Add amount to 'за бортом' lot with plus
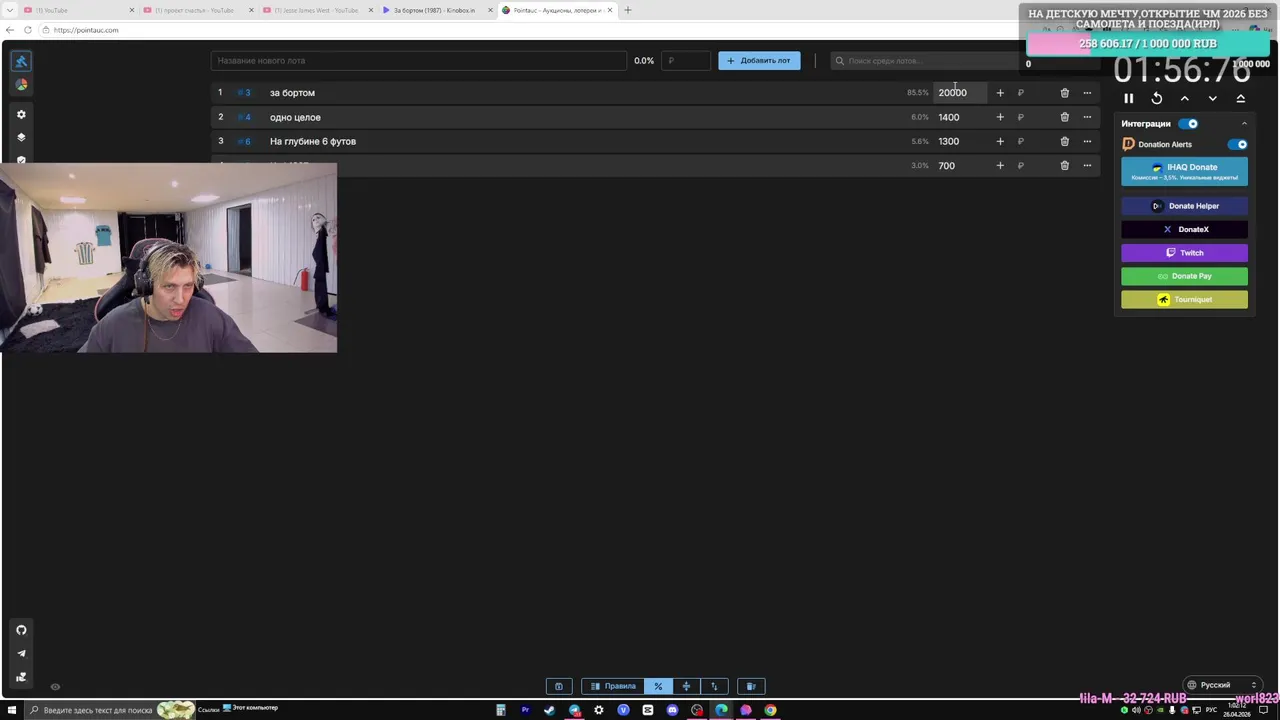This screenshot has width=1280, height=720. 1000,93
